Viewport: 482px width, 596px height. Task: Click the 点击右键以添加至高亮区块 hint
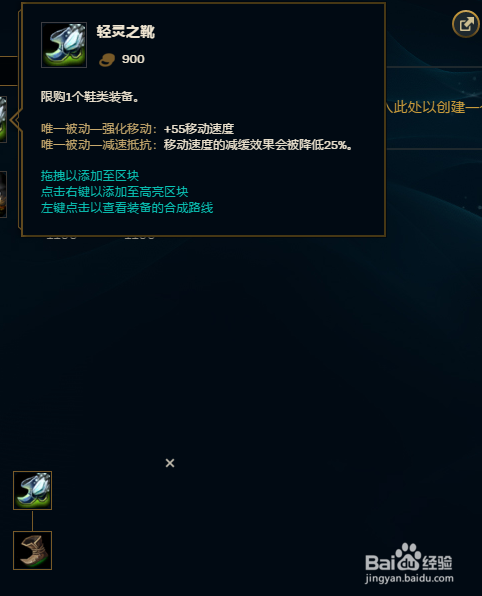(114, 192)
